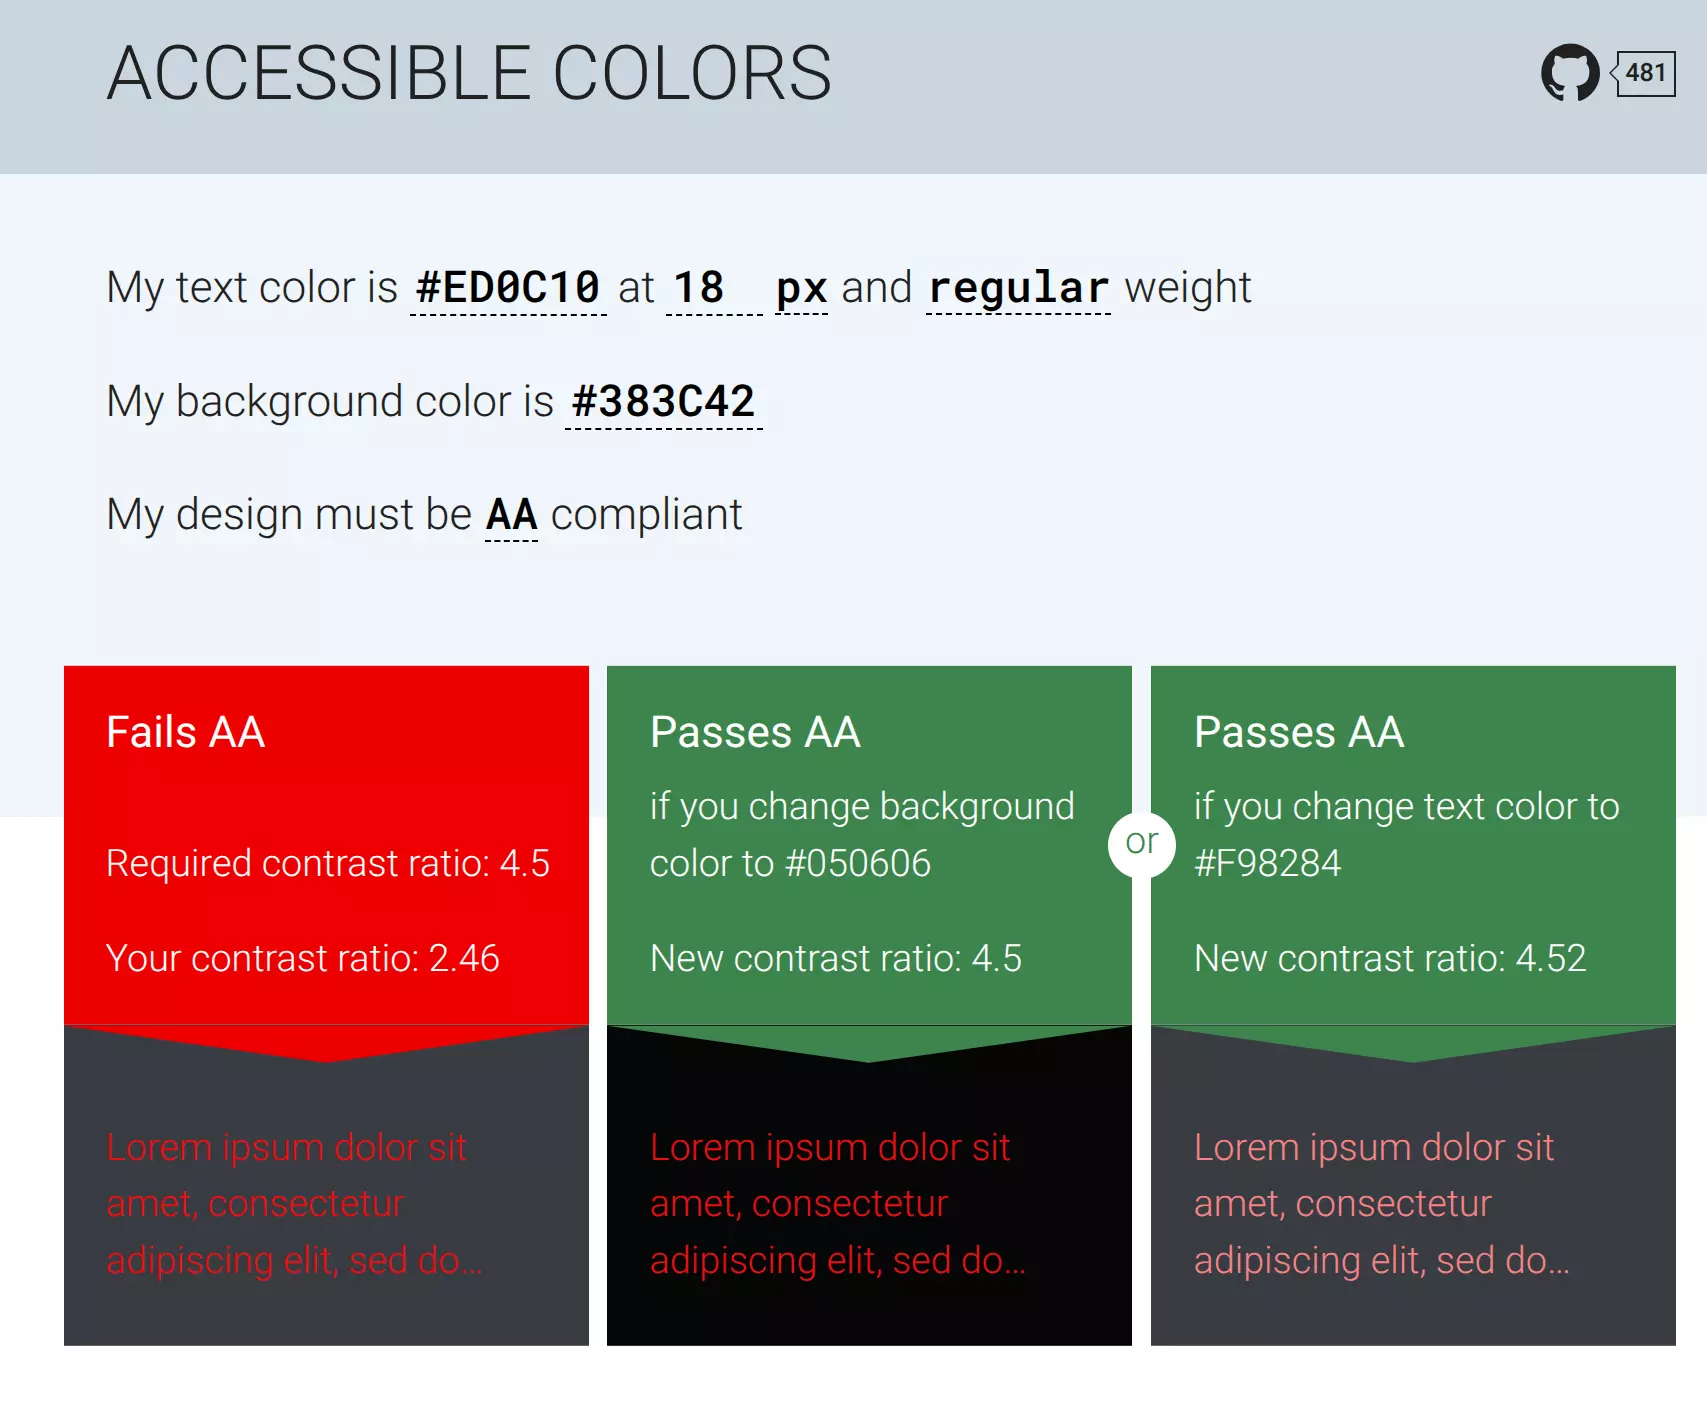The width and height of the screenshot is (1707, 1423).
Task: Click the 'or' circle between cards
Action: [1142, 844]
